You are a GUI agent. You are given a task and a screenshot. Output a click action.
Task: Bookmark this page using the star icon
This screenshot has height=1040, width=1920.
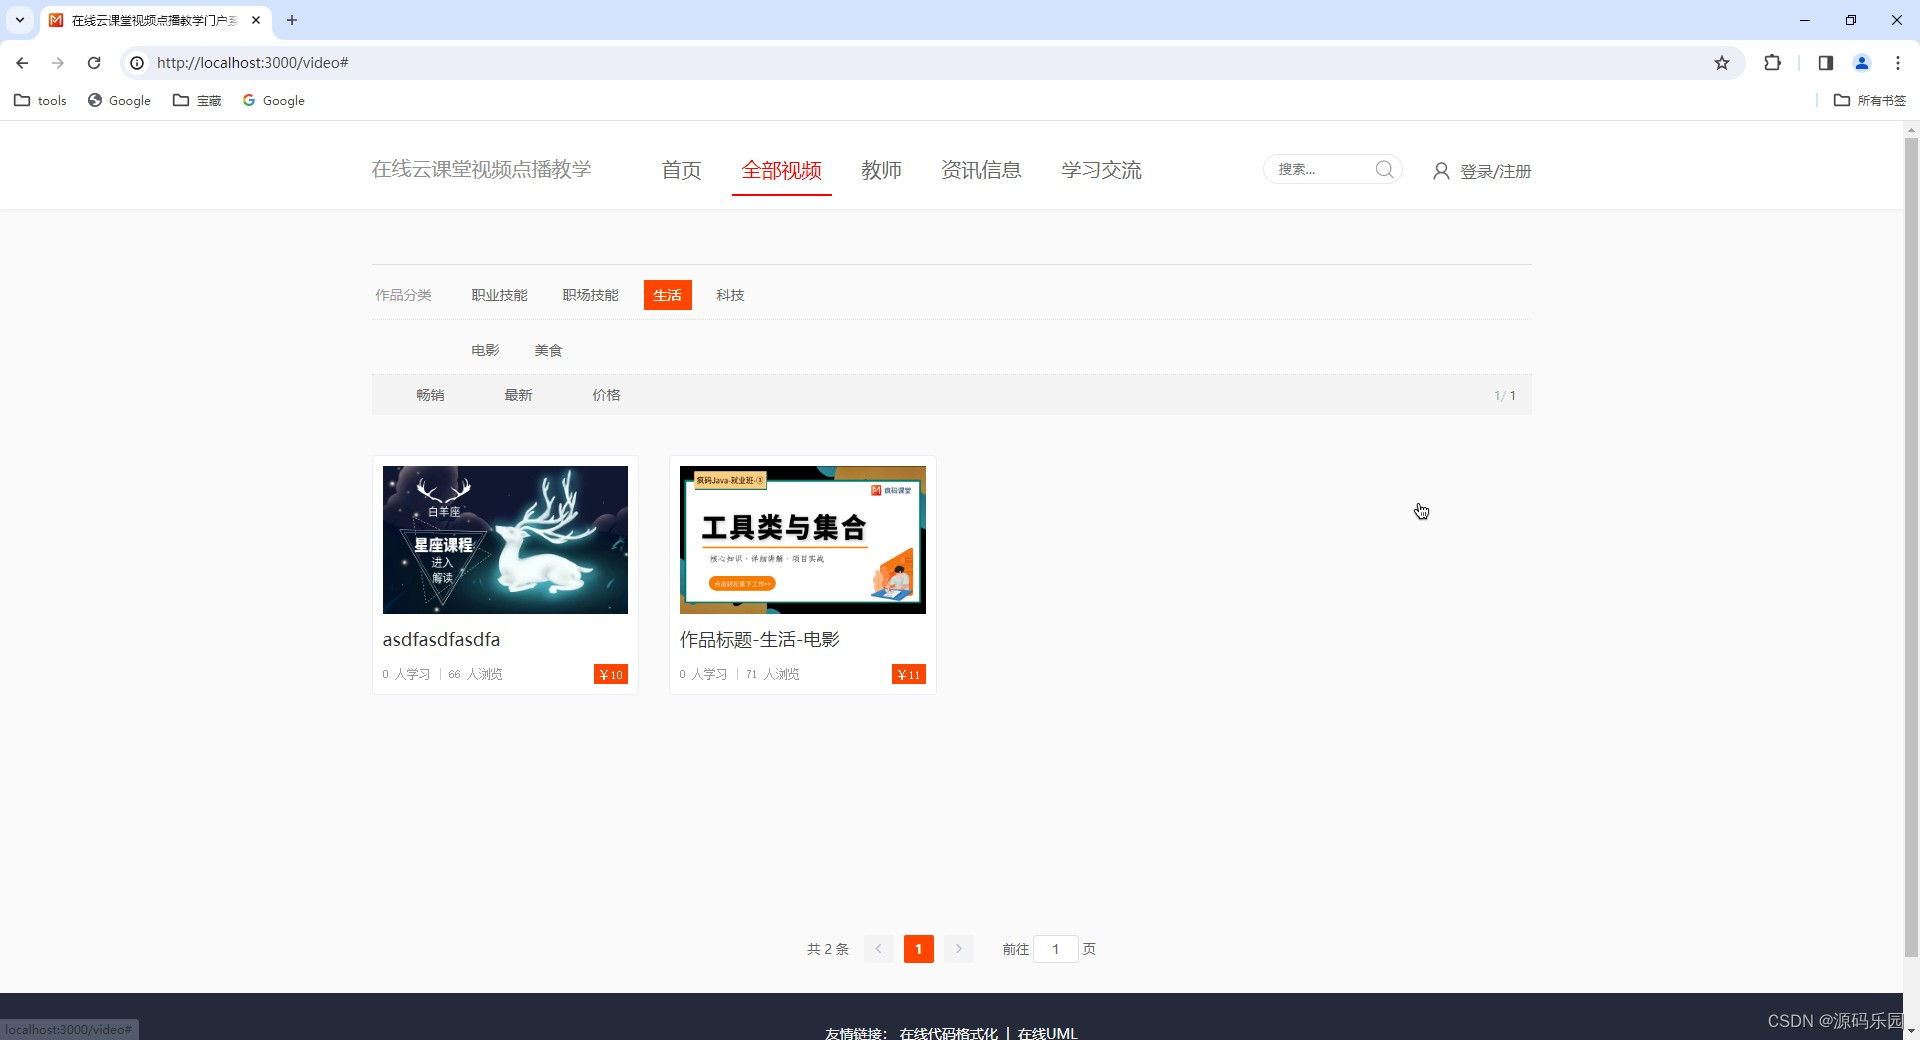tap(1722, 62)
